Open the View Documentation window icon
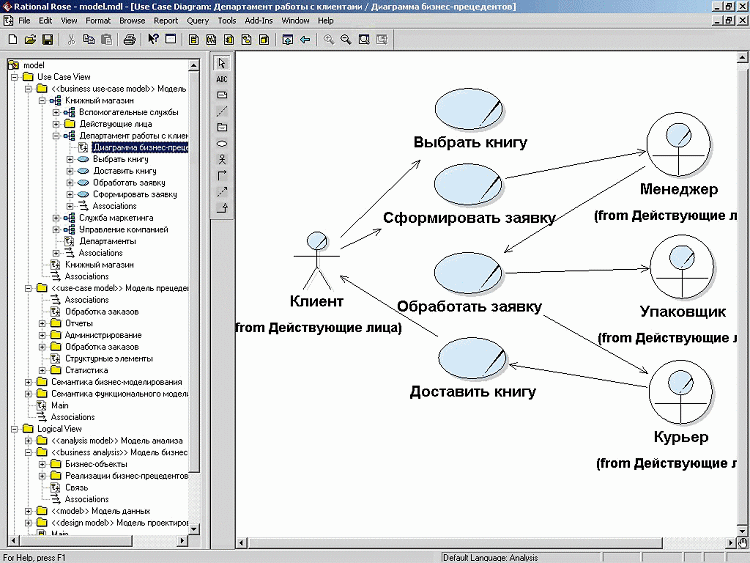 (x=171, y=40)
